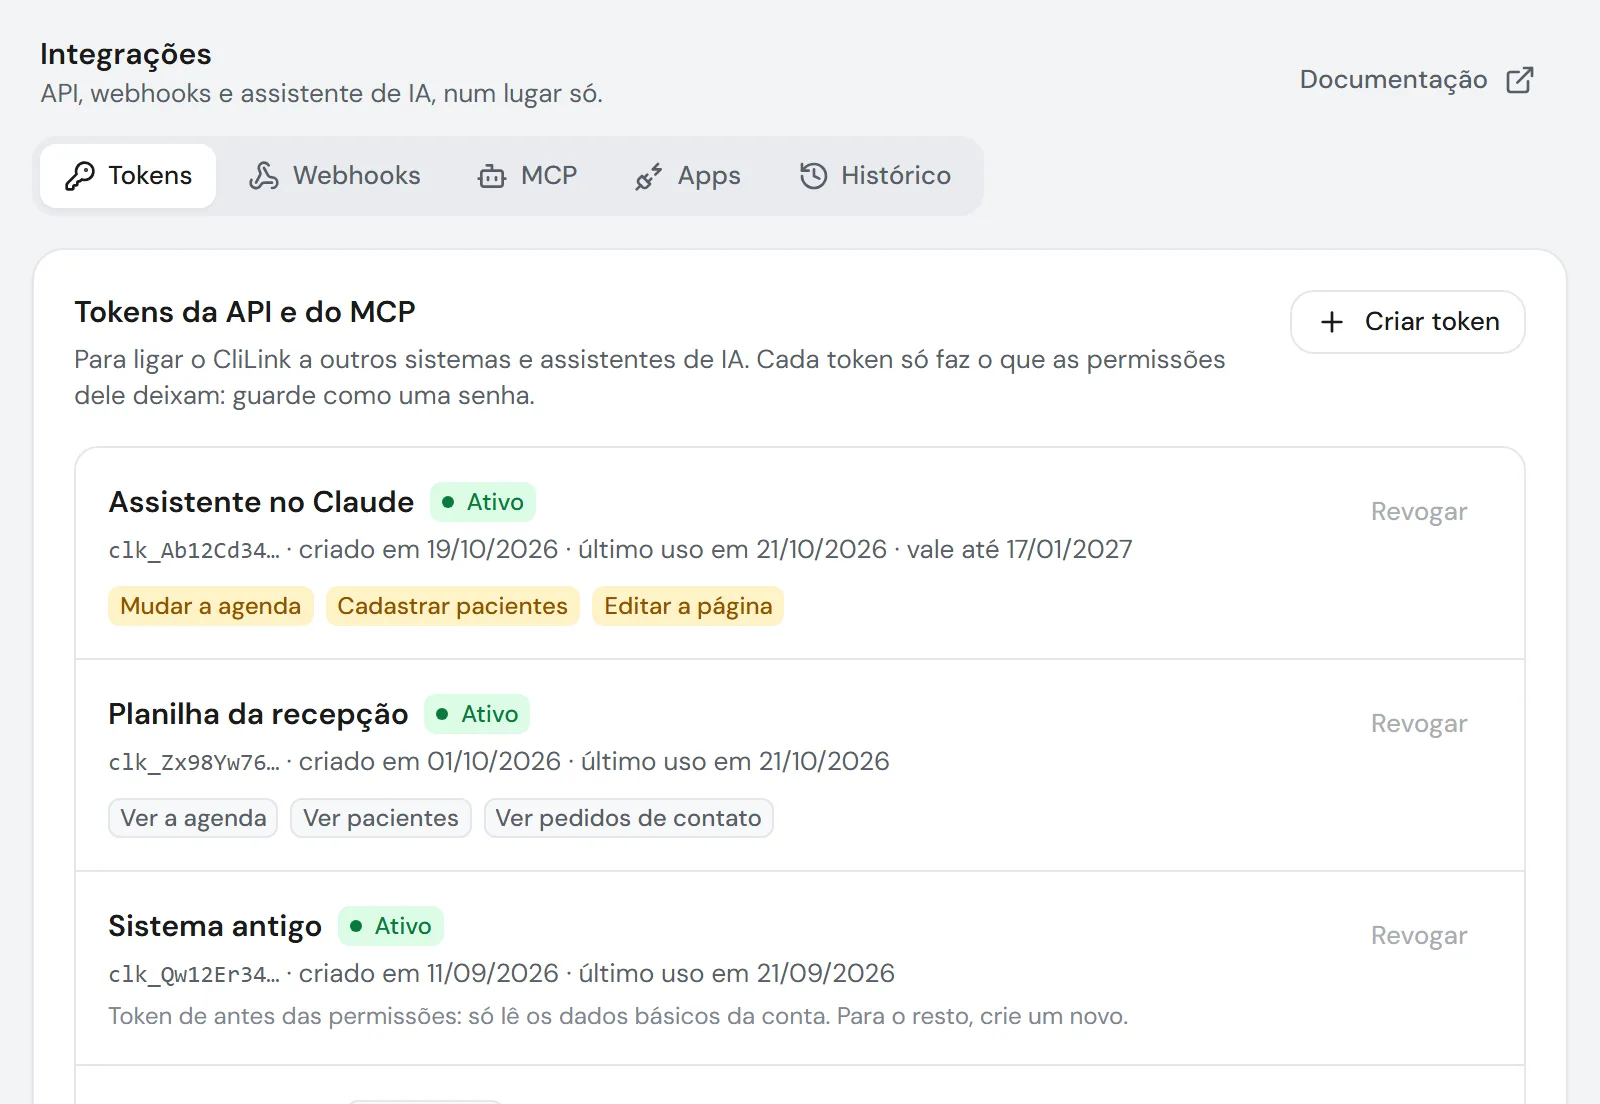Click the Histórico clock icon
The width and height of the screenshot is (1600, 1104).
(x=813, y=176)
